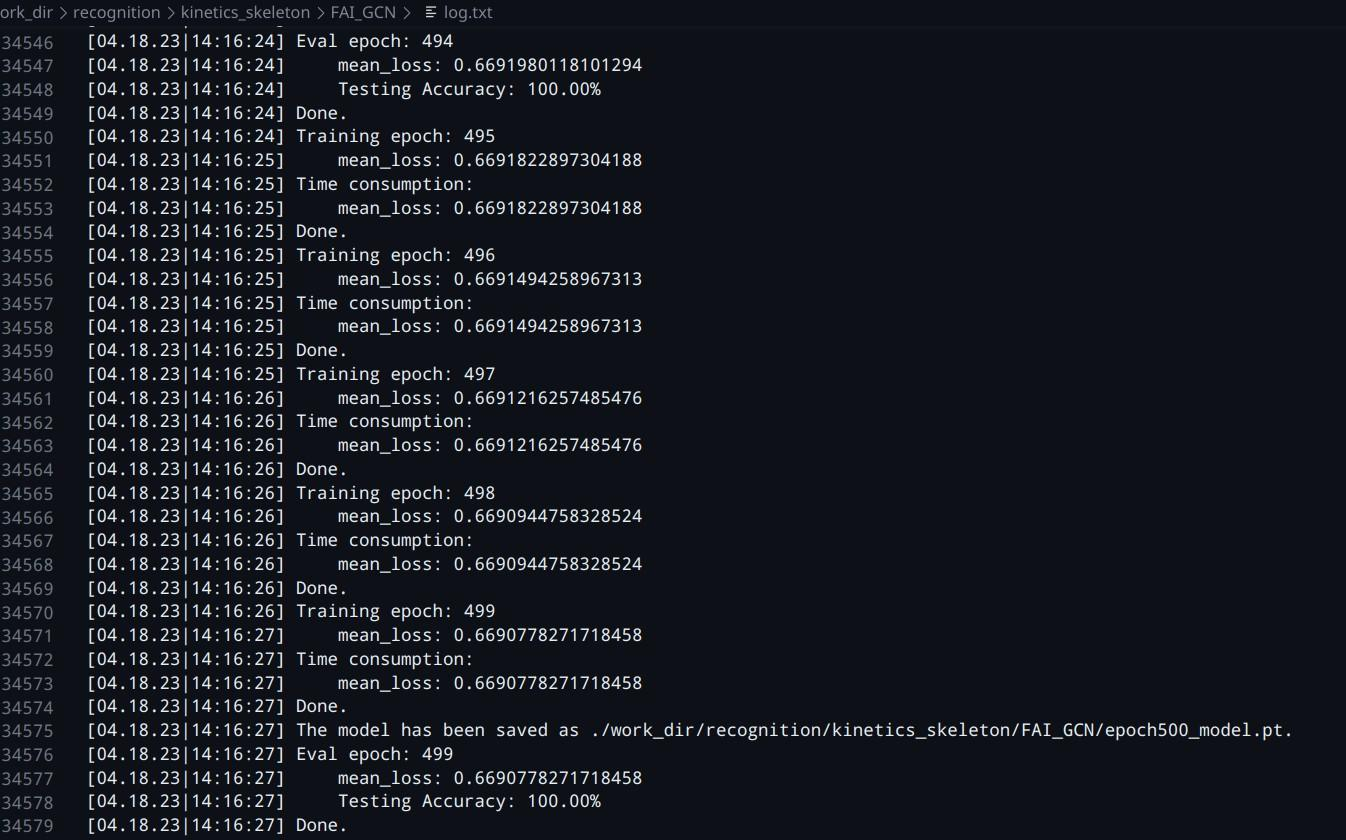Screen dimensions: 1346x840
Task: Place cursor on 'Eval epoch: 494' text
Action: pos(374,42)
